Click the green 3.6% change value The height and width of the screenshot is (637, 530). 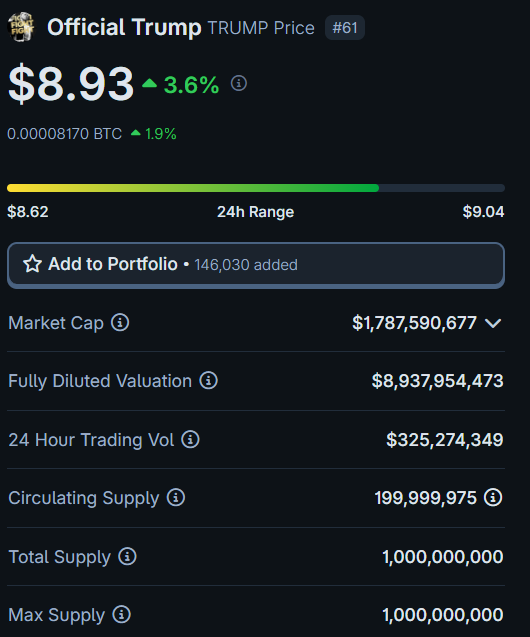pos(191,85)
